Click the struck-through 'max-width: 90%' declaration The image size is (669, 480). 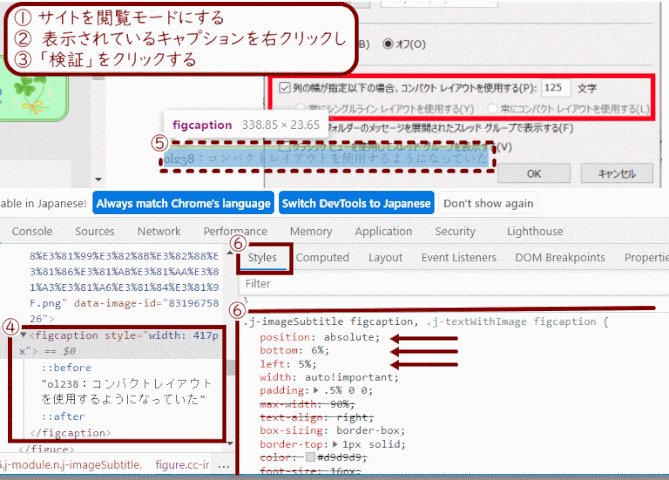click(307, 404)
